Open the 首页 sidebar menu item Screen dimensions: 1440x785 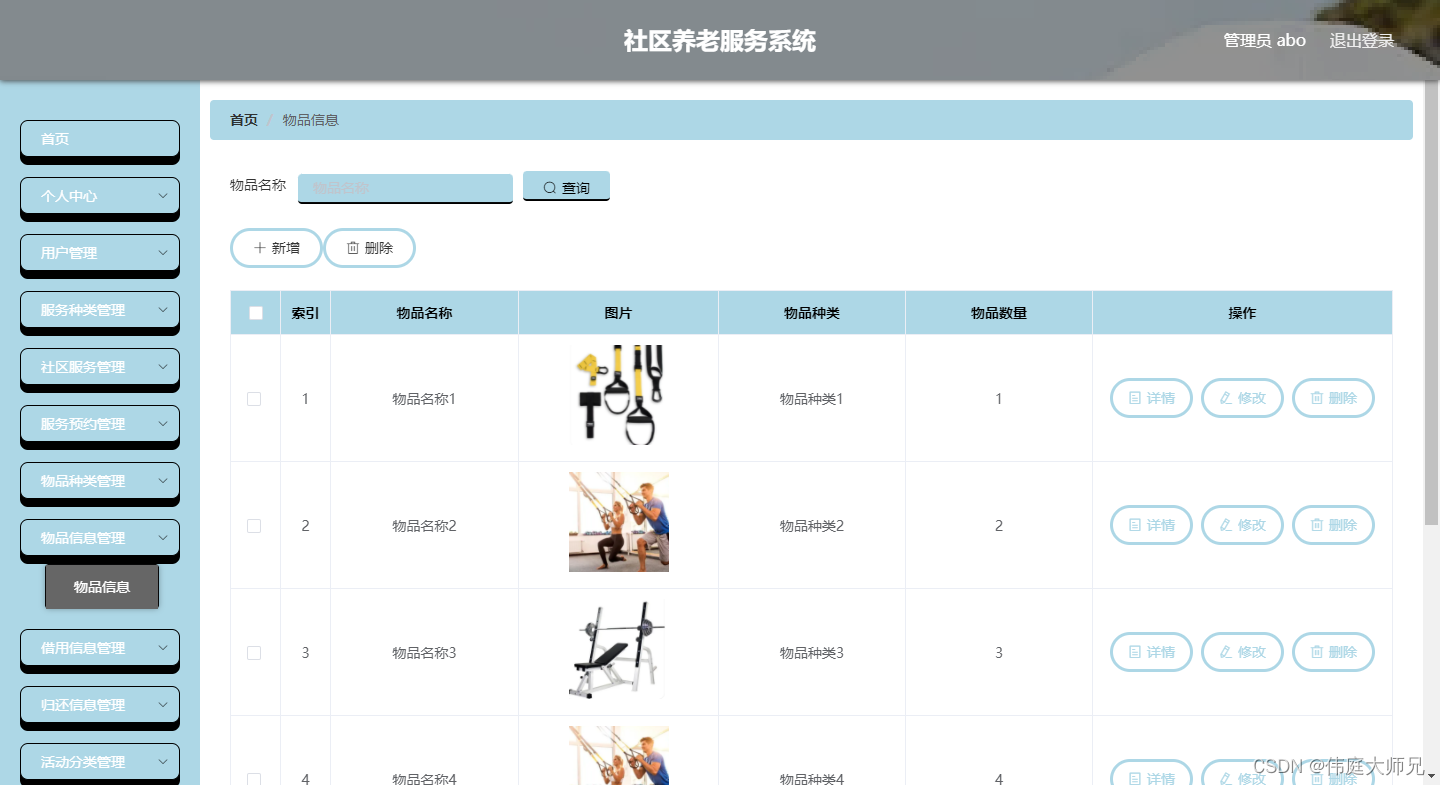click(x=100, y=140)
